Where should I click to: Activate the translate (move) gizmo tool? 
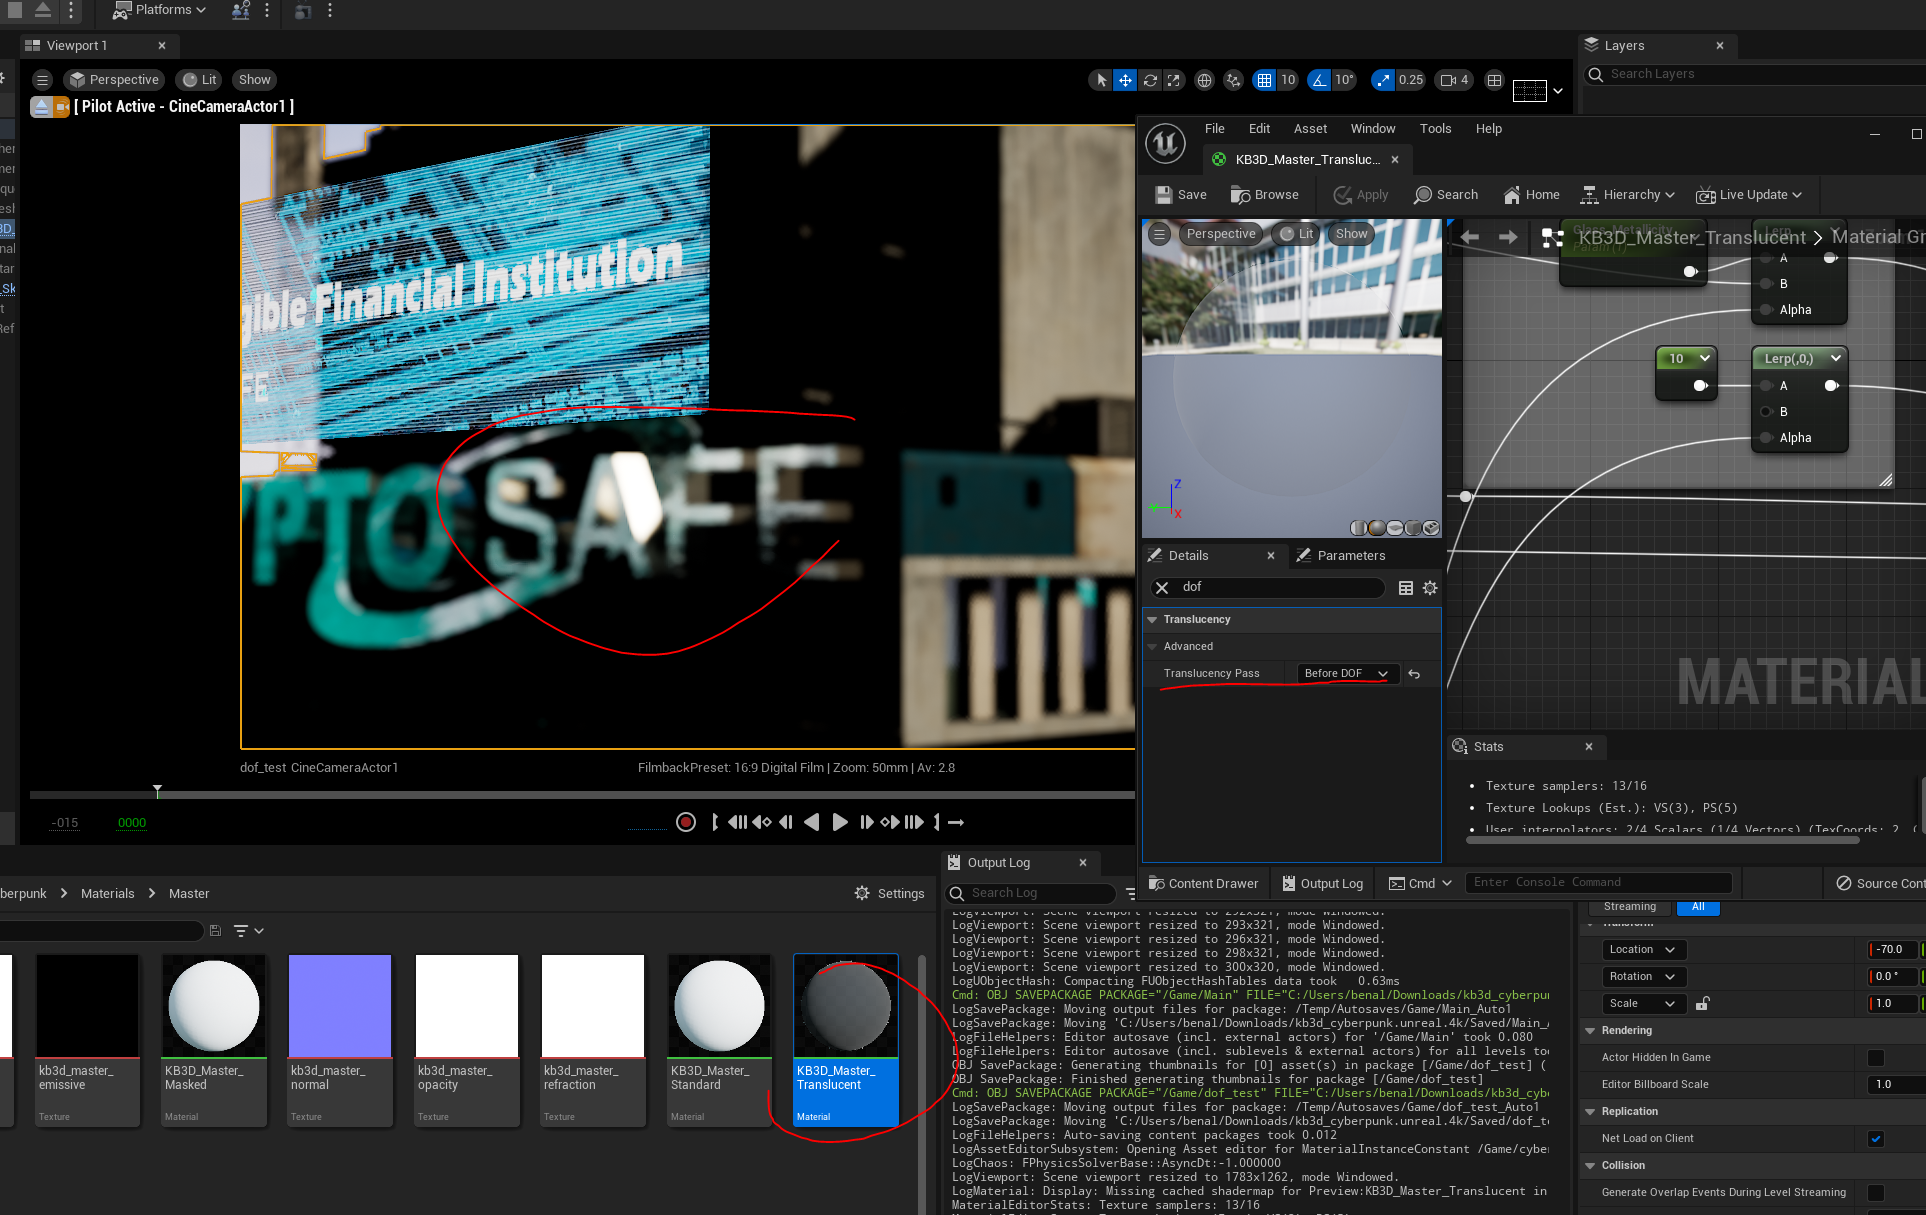(1125, 80)
